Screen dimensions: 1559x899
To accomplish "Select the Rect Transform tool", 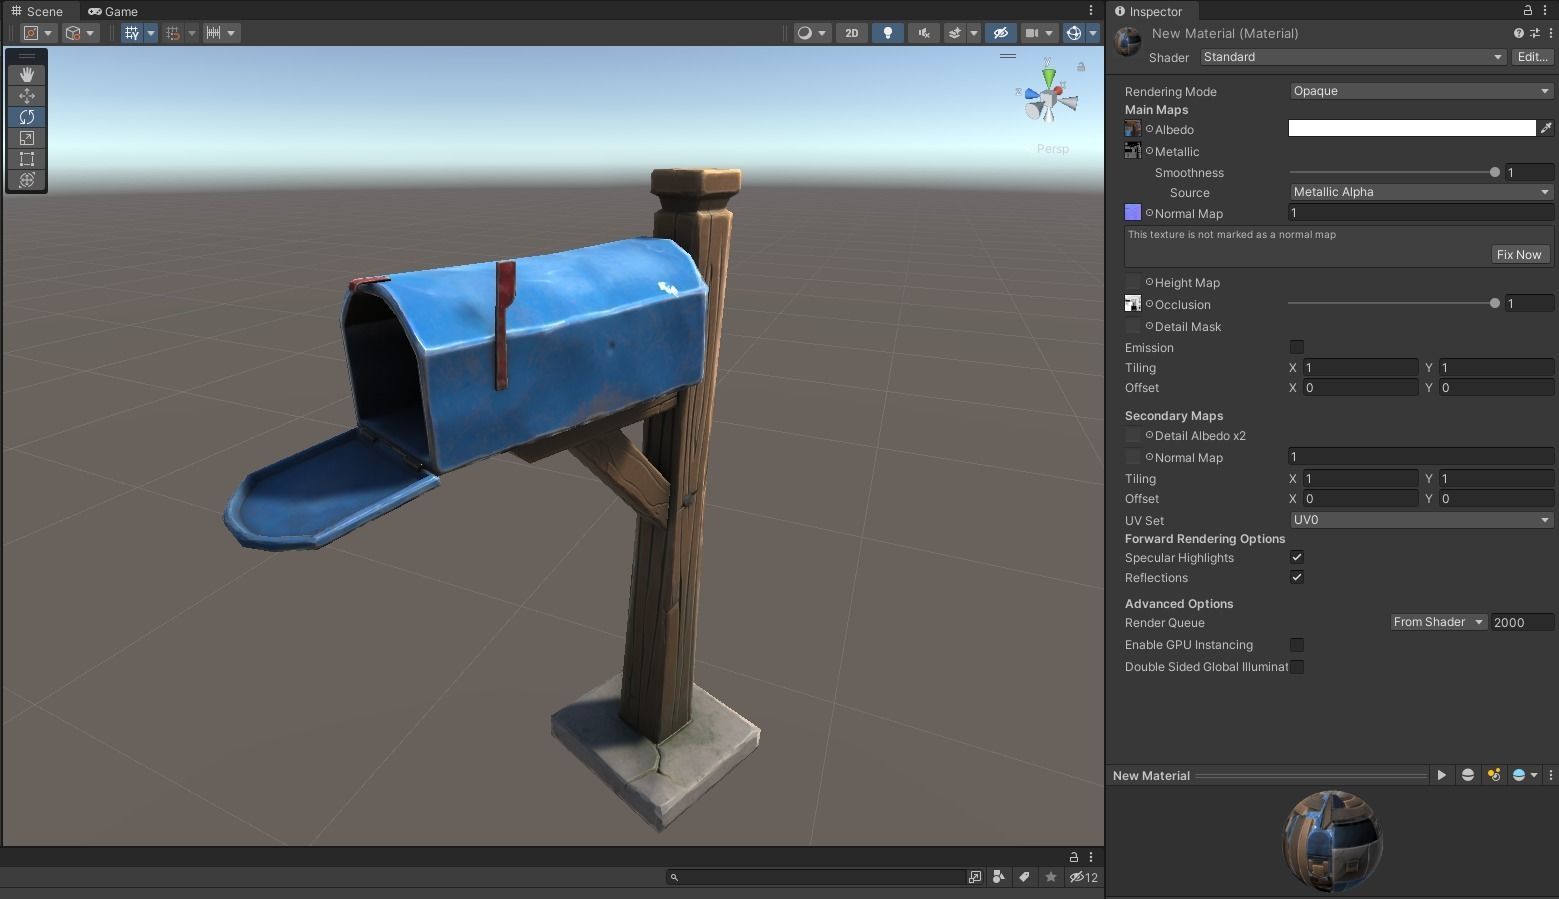I will pyautogui.click(x=27, y=159).
